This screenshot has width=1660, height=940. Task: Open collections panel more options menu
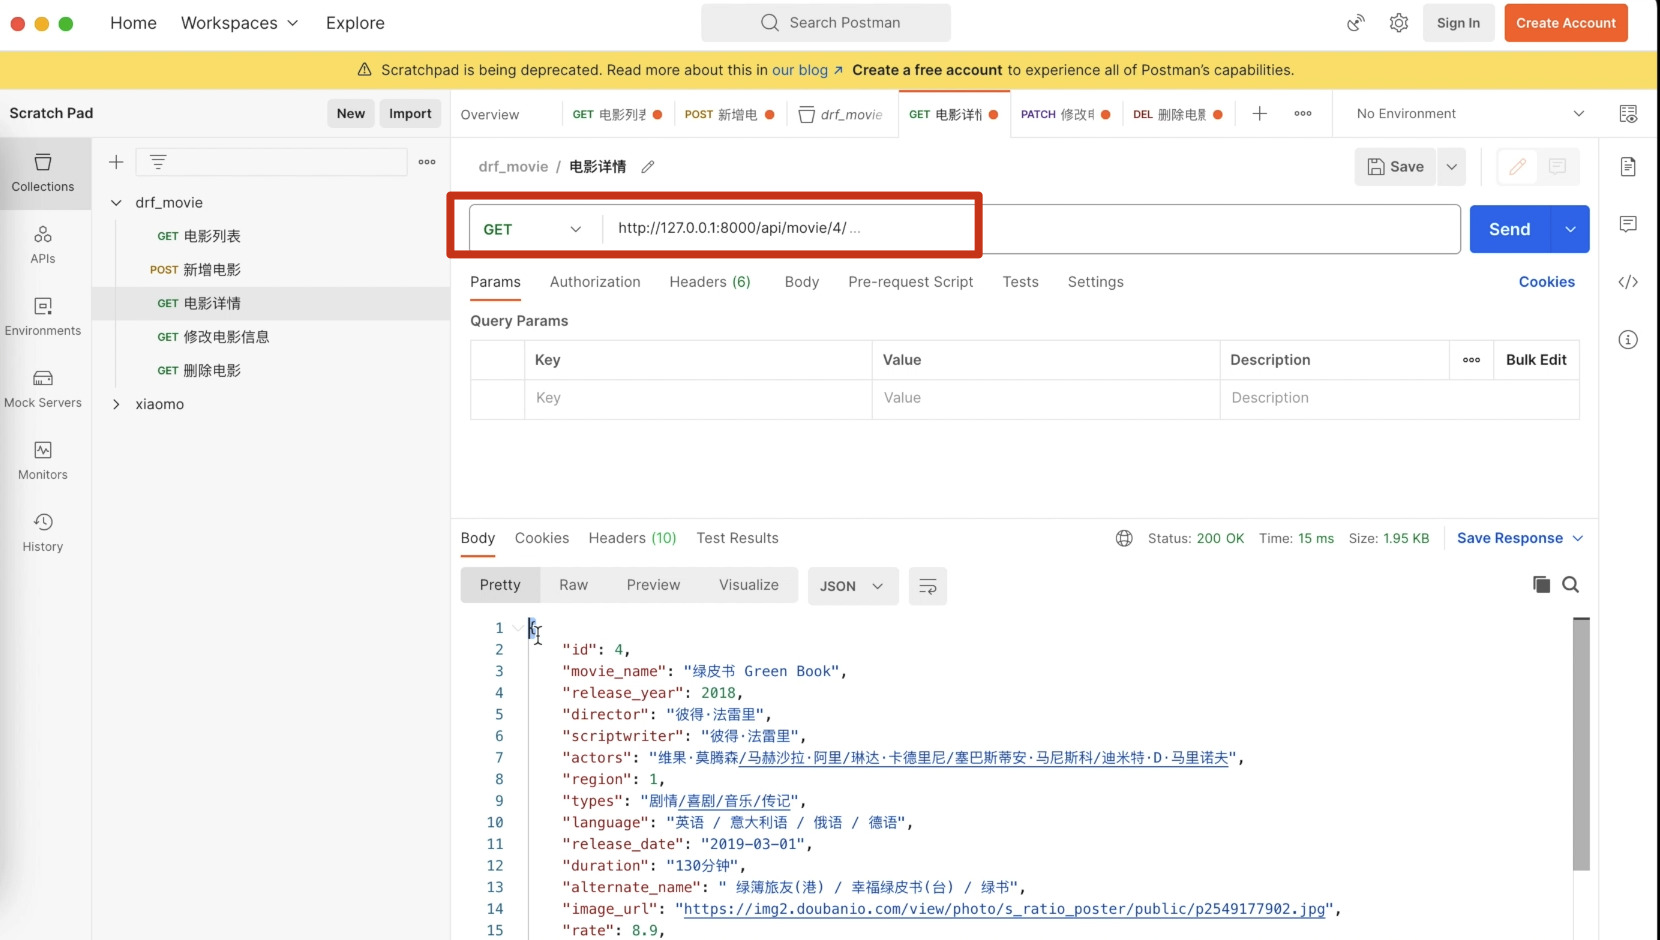point(427,162)
